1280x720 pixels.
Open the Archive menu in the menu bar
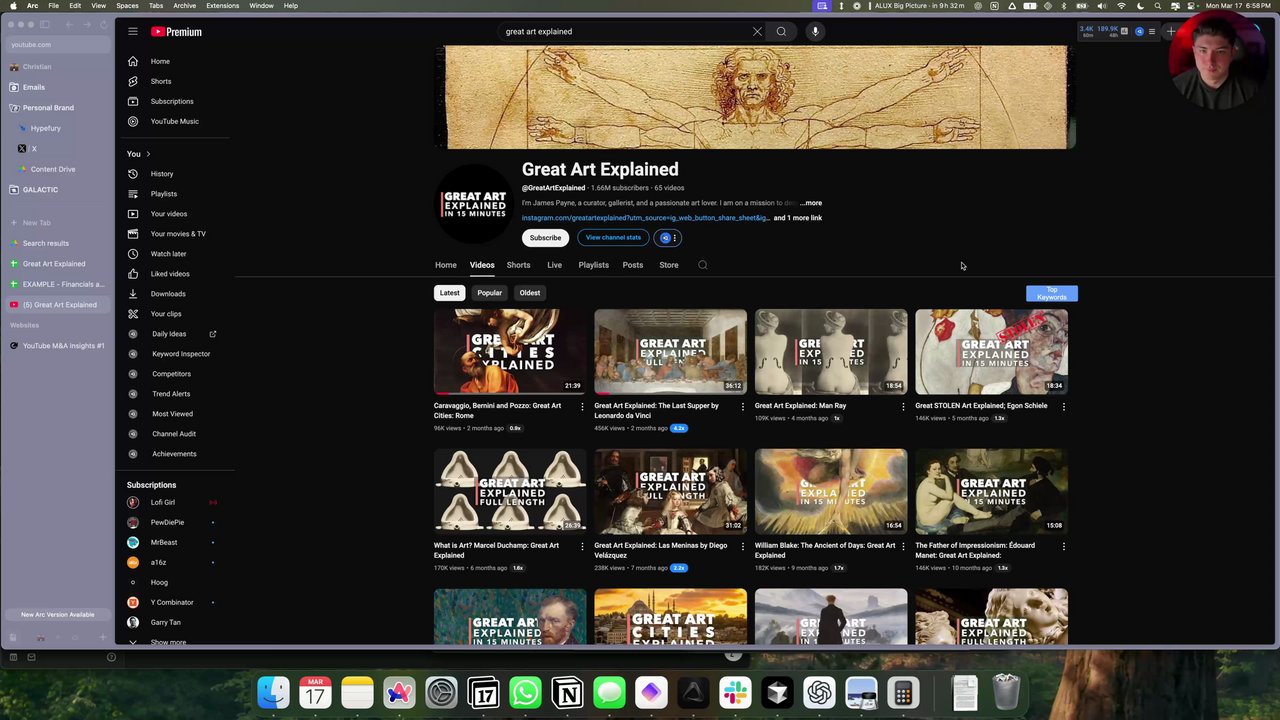[x=185, y=6]
